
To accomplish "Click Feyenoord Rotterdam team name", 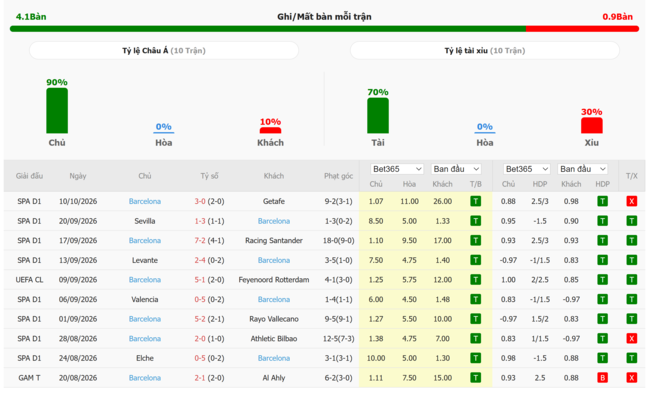I will click(x=274, y=280).
